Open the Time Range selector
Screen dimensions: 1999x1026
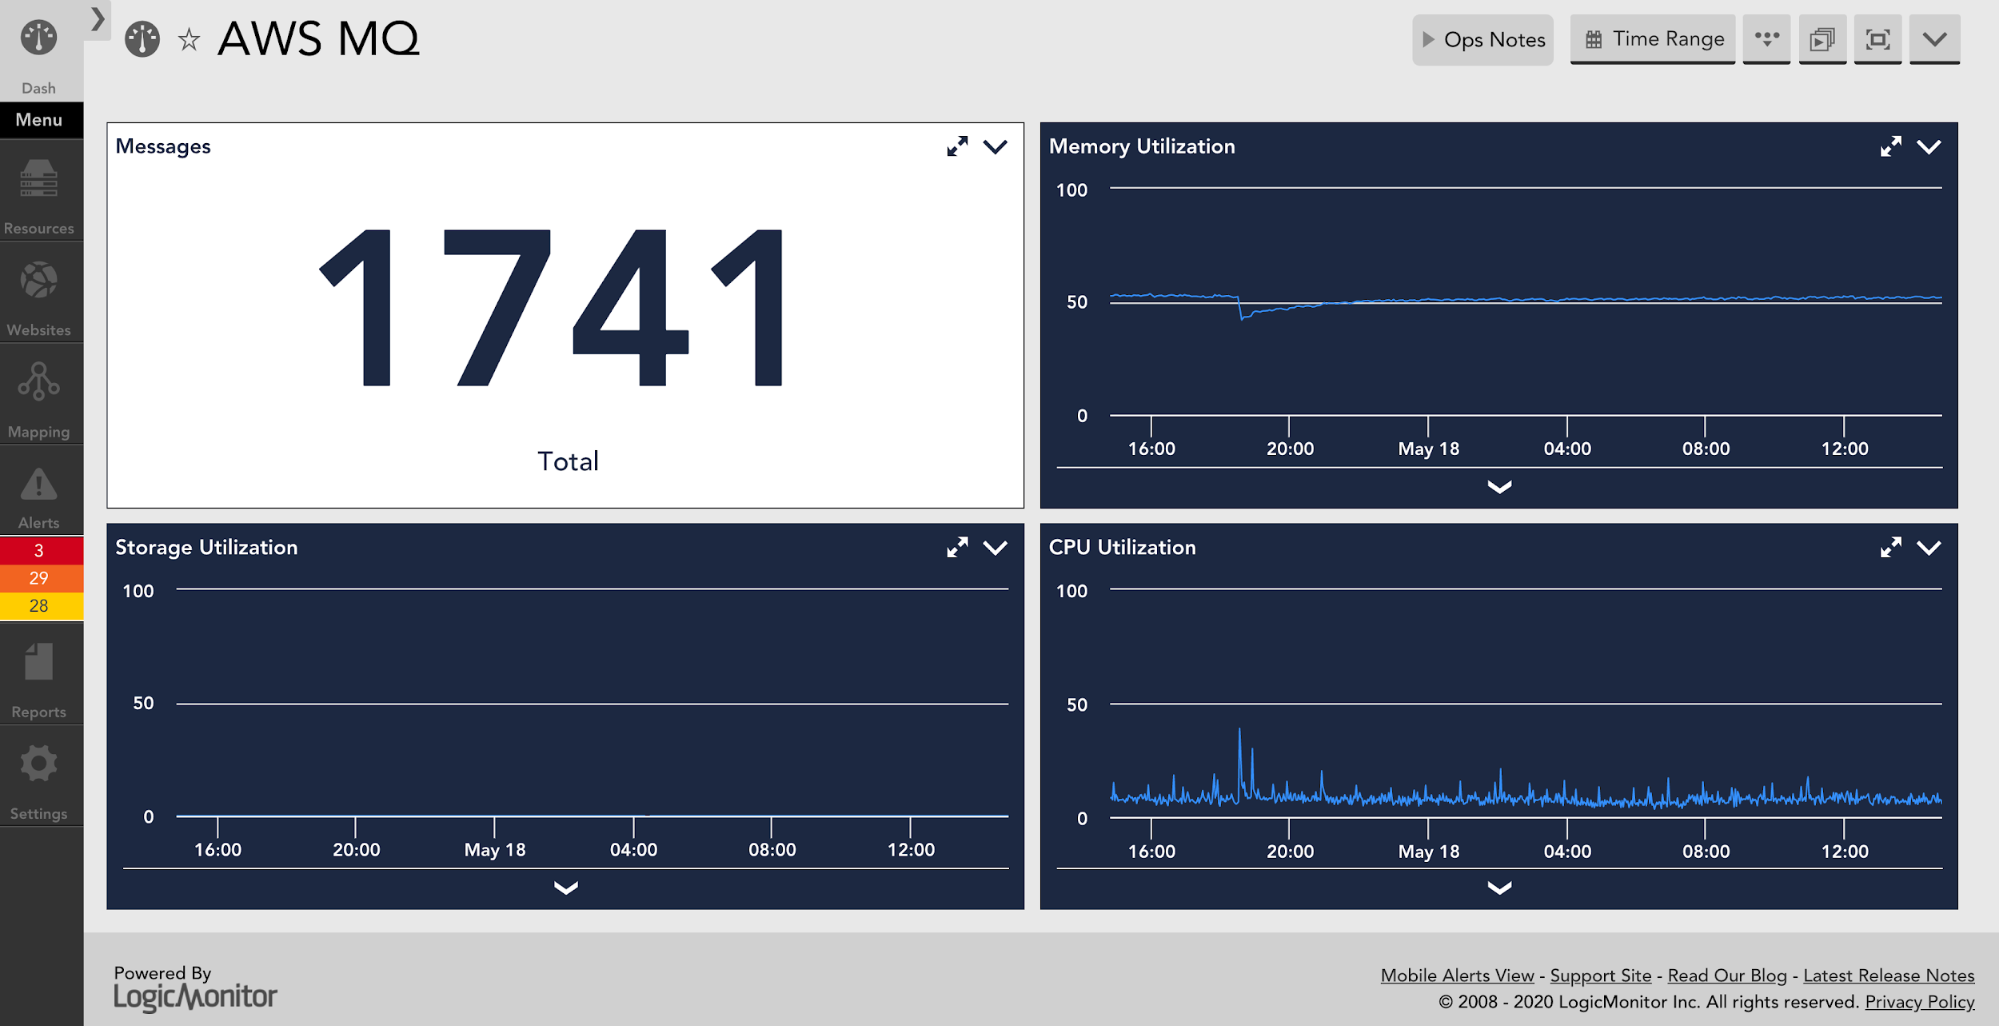pos(1652,39)
